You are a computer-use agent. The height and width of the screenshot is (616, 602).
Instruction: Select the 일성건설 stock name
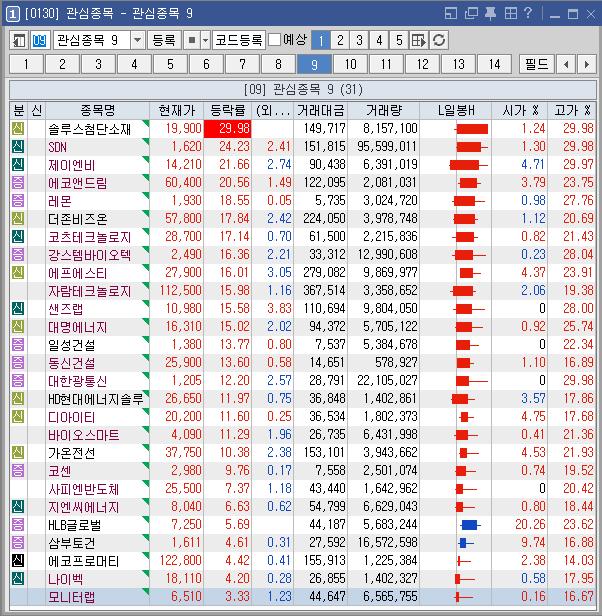tap(72, 345)
